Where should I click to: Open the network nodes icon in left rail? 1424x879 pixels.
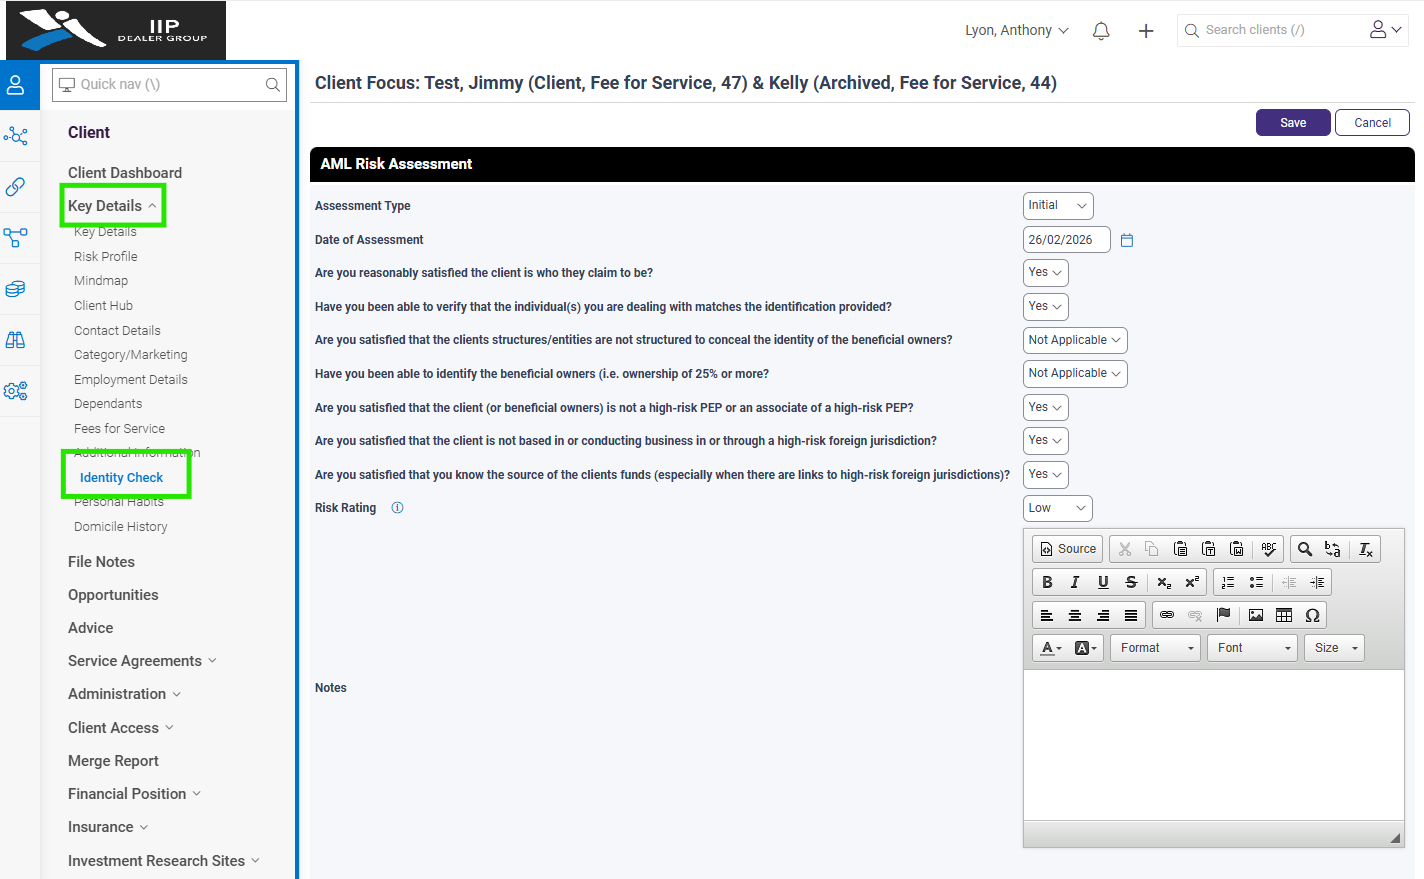pos(16,136)
